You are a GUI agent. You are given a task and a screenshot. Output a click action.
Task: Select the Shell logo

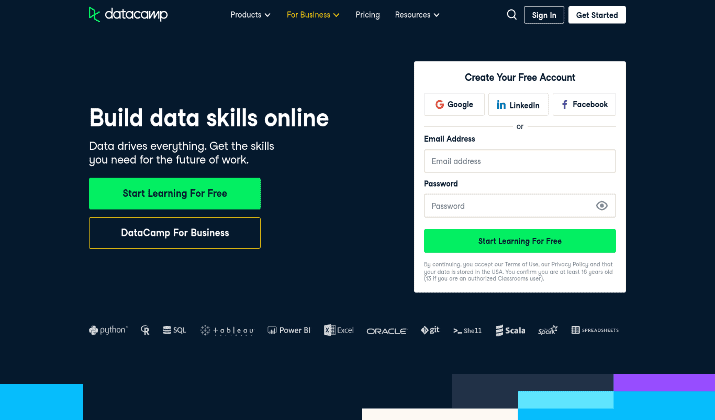467,331
